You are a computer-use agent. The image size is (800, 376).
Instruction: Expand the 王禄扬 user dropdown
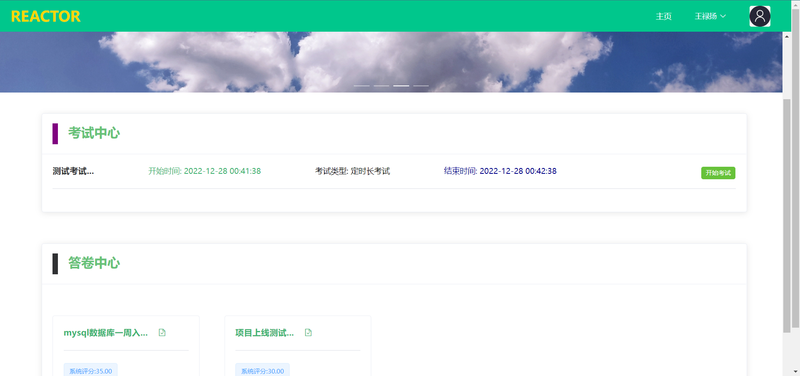tap(710, 16)
